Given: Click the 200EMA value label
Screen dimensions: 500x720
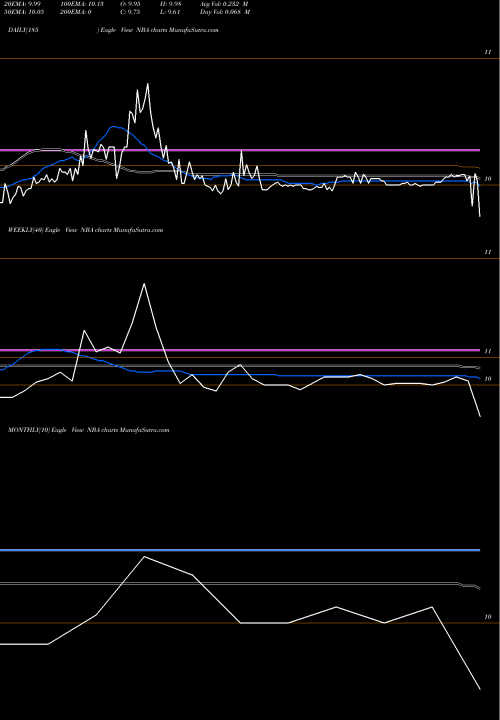Looking at the screenshot, I should click(x=76, y=12).
